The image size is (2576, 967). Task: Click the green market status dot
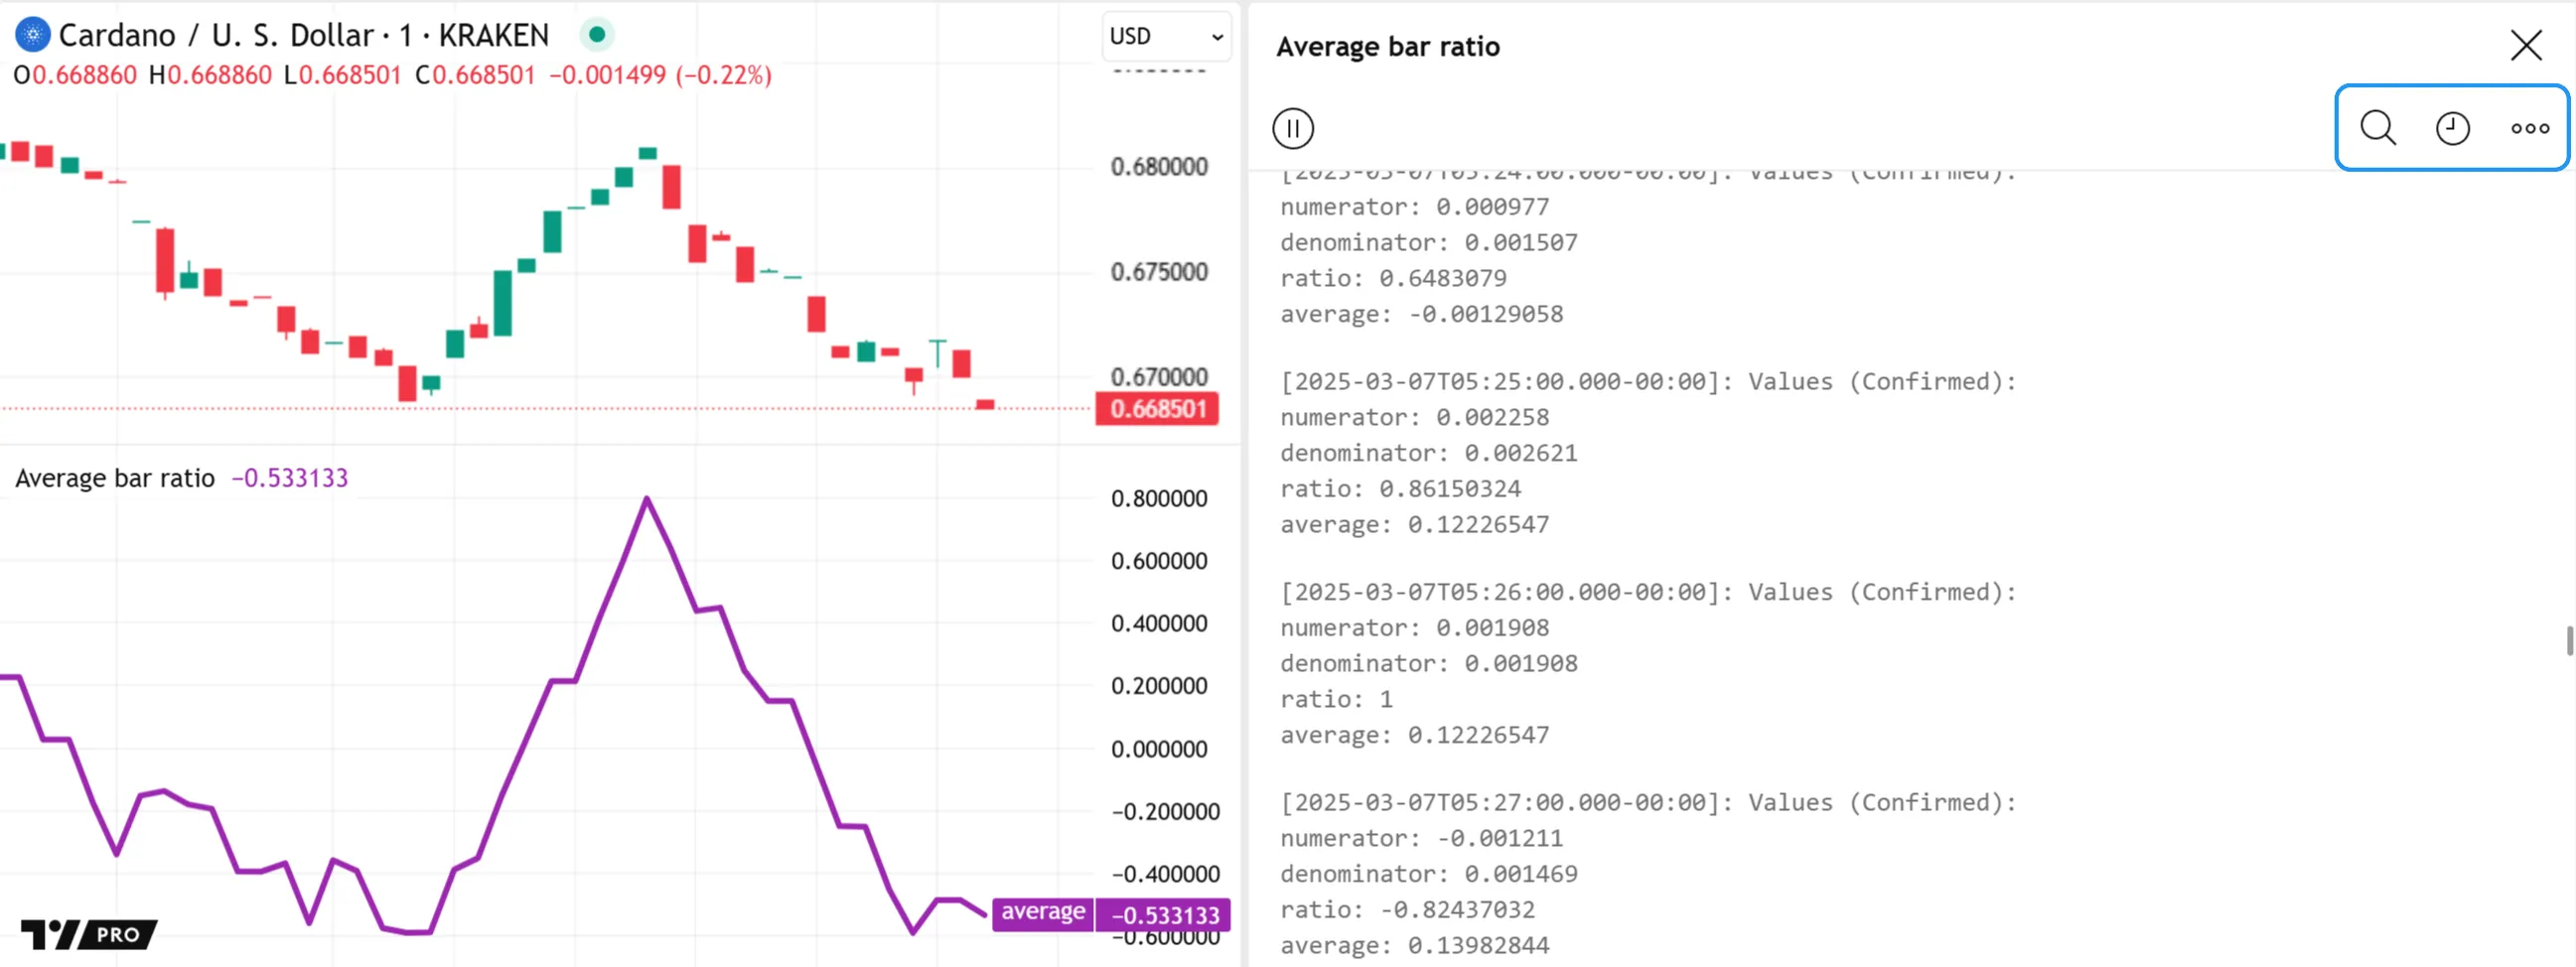click(x=597, y=35)
